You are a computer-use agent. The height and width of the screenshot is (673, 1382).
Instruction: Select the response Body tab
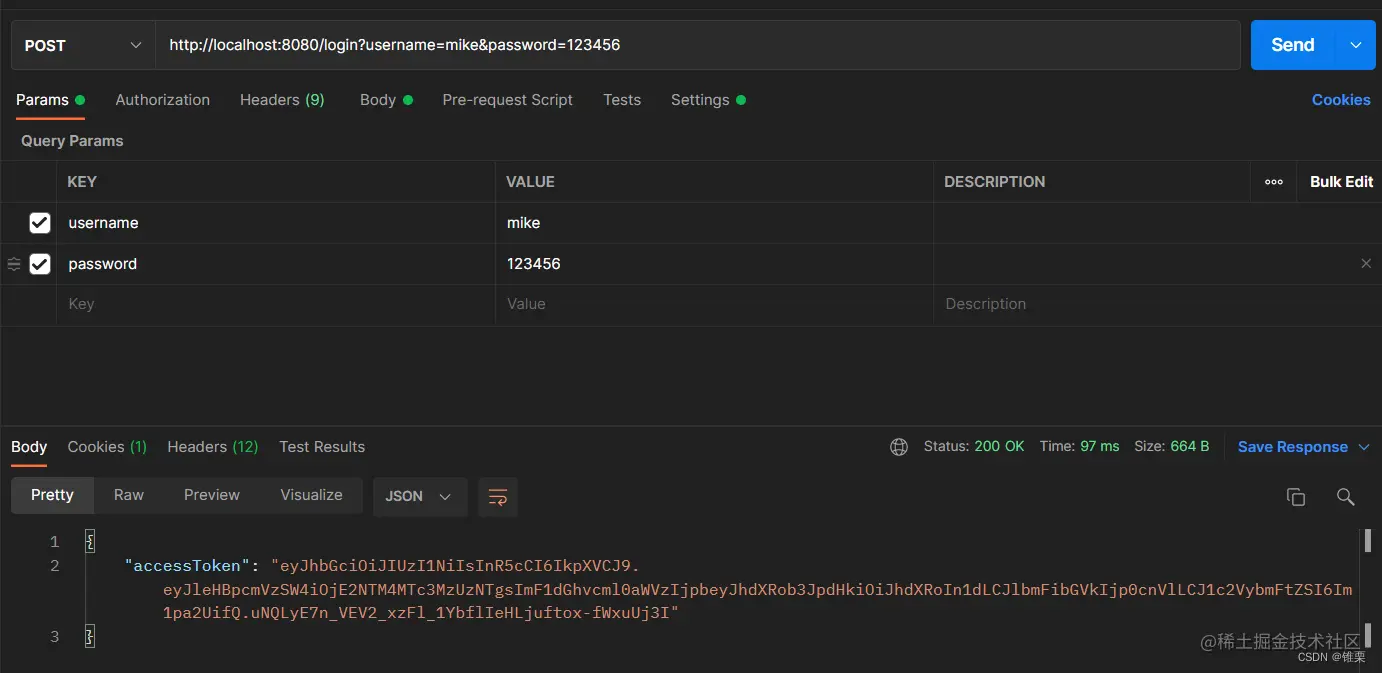click(x=29, y=447)
